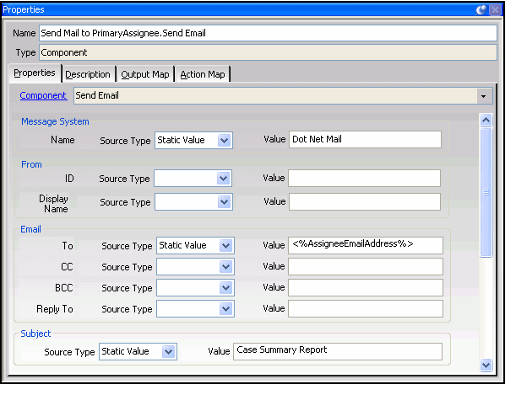Click the Email section label
This screenshot has width=528, height=395.
31,229
